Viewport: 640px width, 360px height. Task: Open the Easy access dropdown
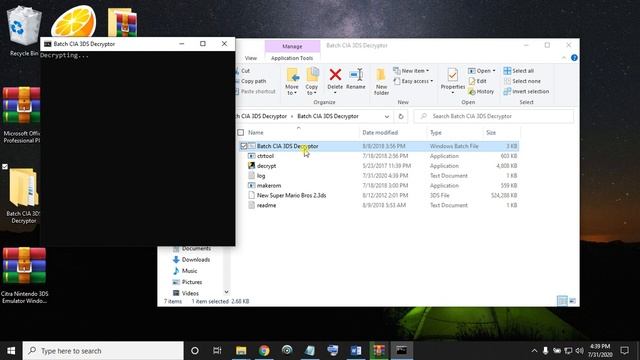coord(413,81)
